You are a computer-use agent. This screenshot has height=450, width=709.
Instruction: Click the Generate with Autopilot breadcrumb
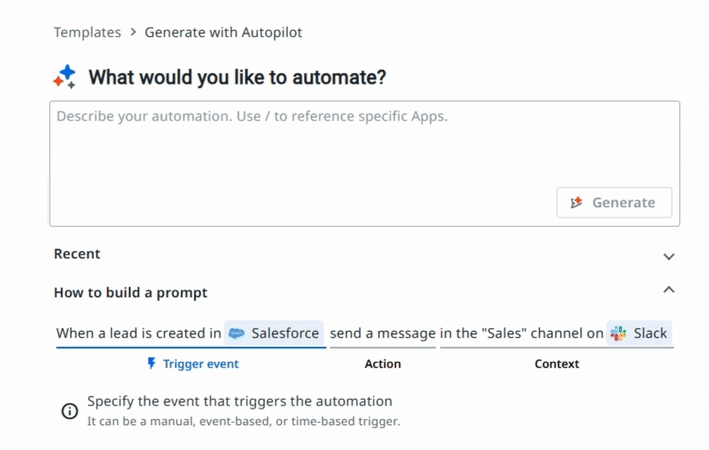pos(223,32)
